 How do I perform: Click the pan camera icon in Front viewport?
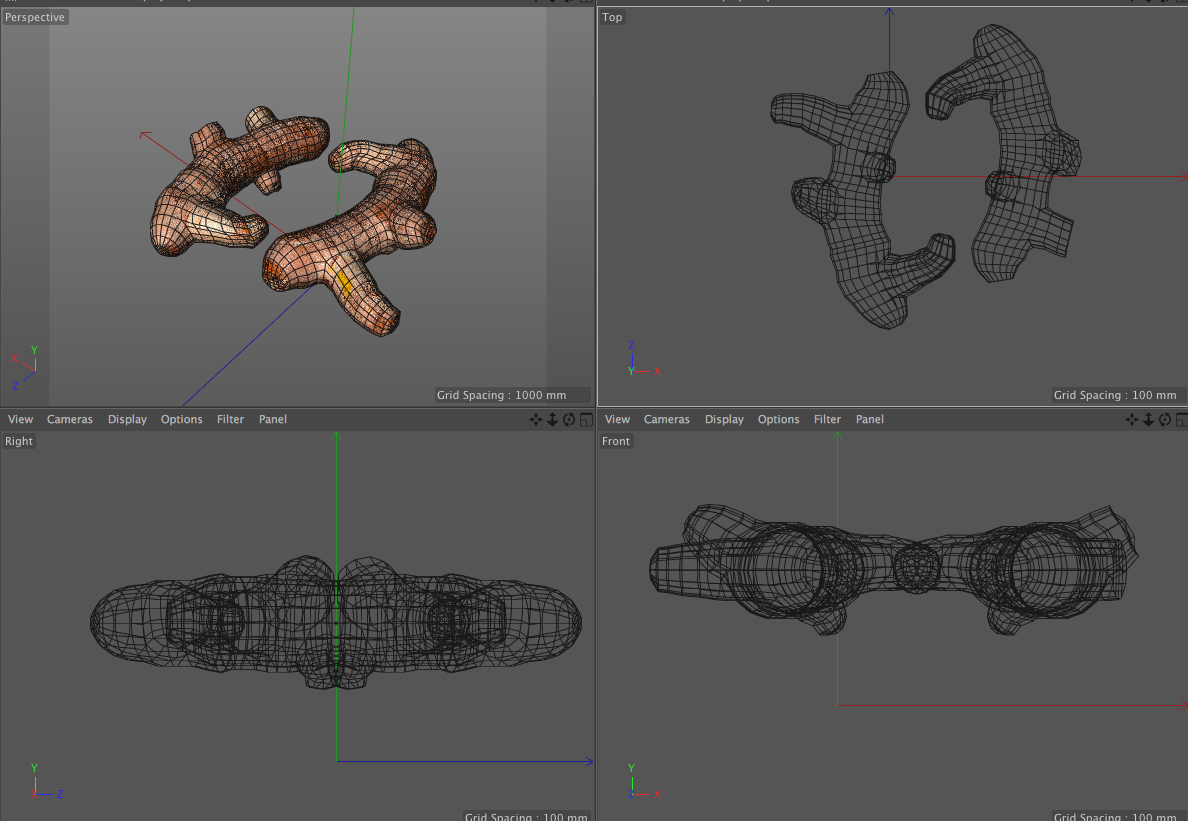point(1133,420)
